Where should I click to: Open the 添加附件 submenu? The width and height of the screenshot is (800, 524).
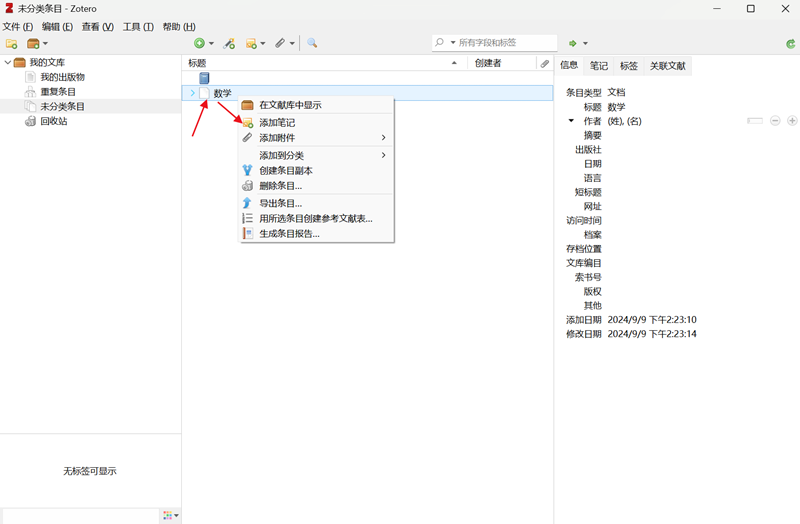point(316,138)
